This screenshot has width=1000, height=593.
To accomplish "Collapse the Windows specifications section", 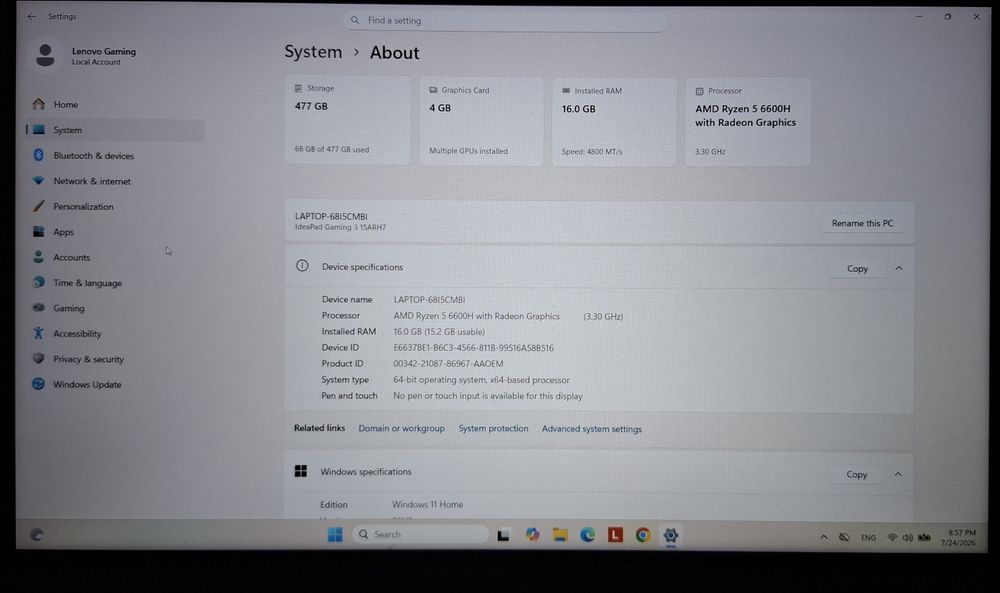I will click(x=898, y=474).
